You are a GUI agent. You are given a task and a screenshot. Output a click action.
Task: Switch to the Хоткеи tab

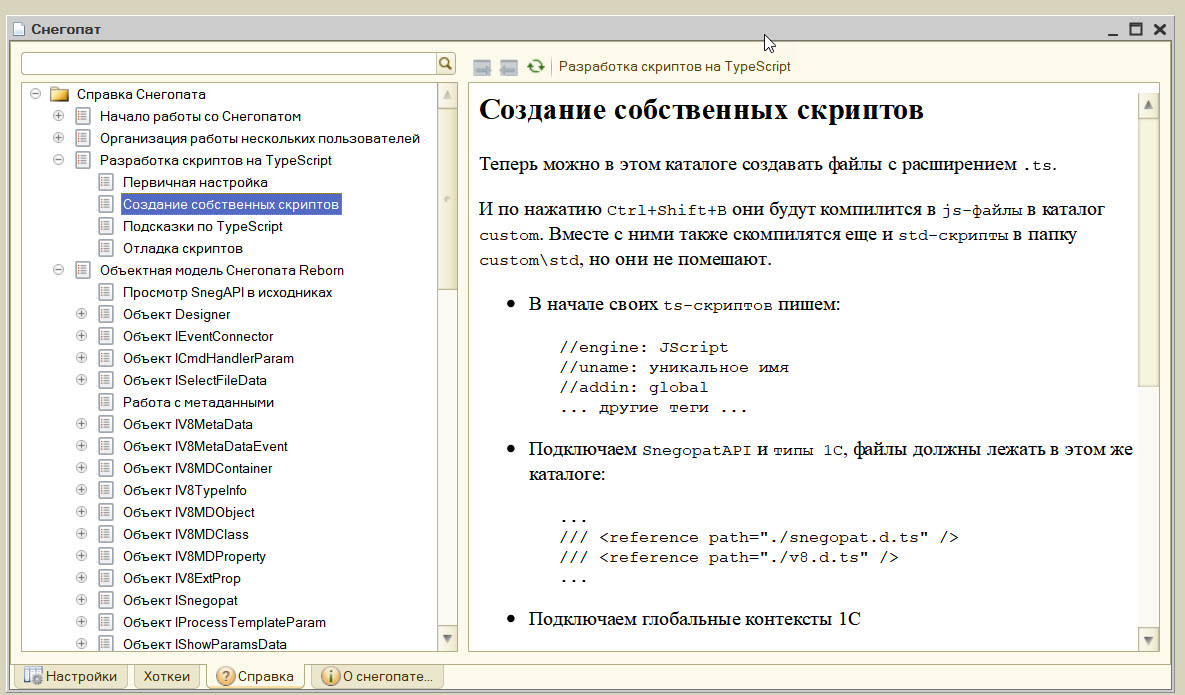point(166,676)
